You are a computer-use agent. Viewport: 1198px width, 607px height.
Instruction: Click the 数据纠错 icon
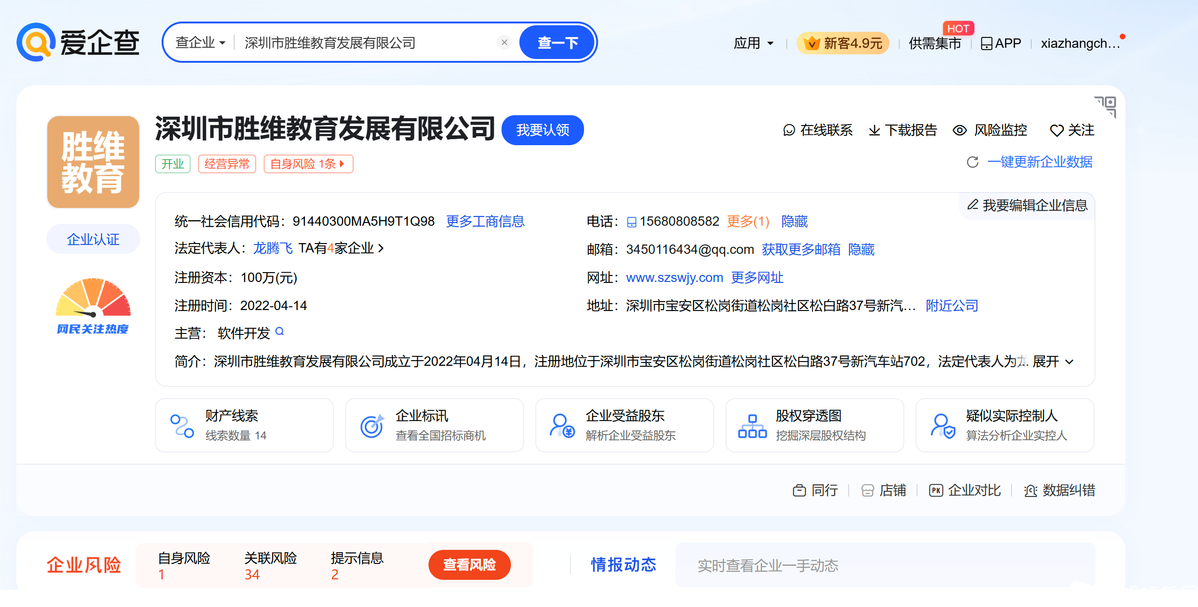coord(1031,491)
